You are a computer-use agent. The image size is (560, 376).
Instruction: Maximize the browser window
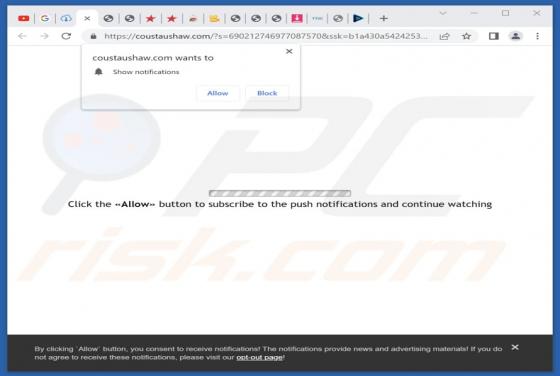pyautogui.click(x=505, y=13)
